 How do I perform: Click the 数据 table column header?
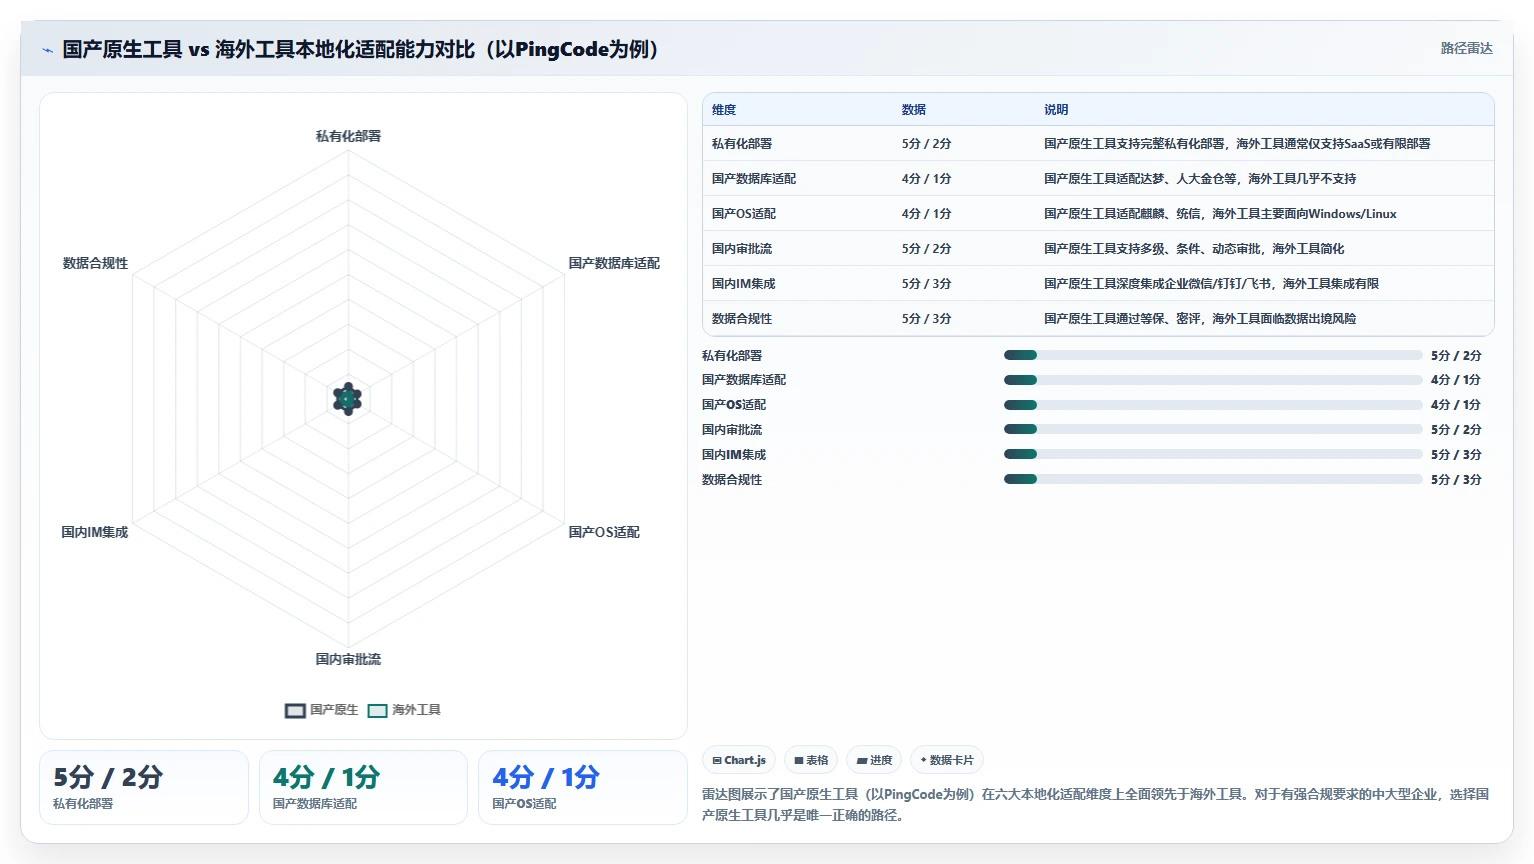click(x=914, y=110)
